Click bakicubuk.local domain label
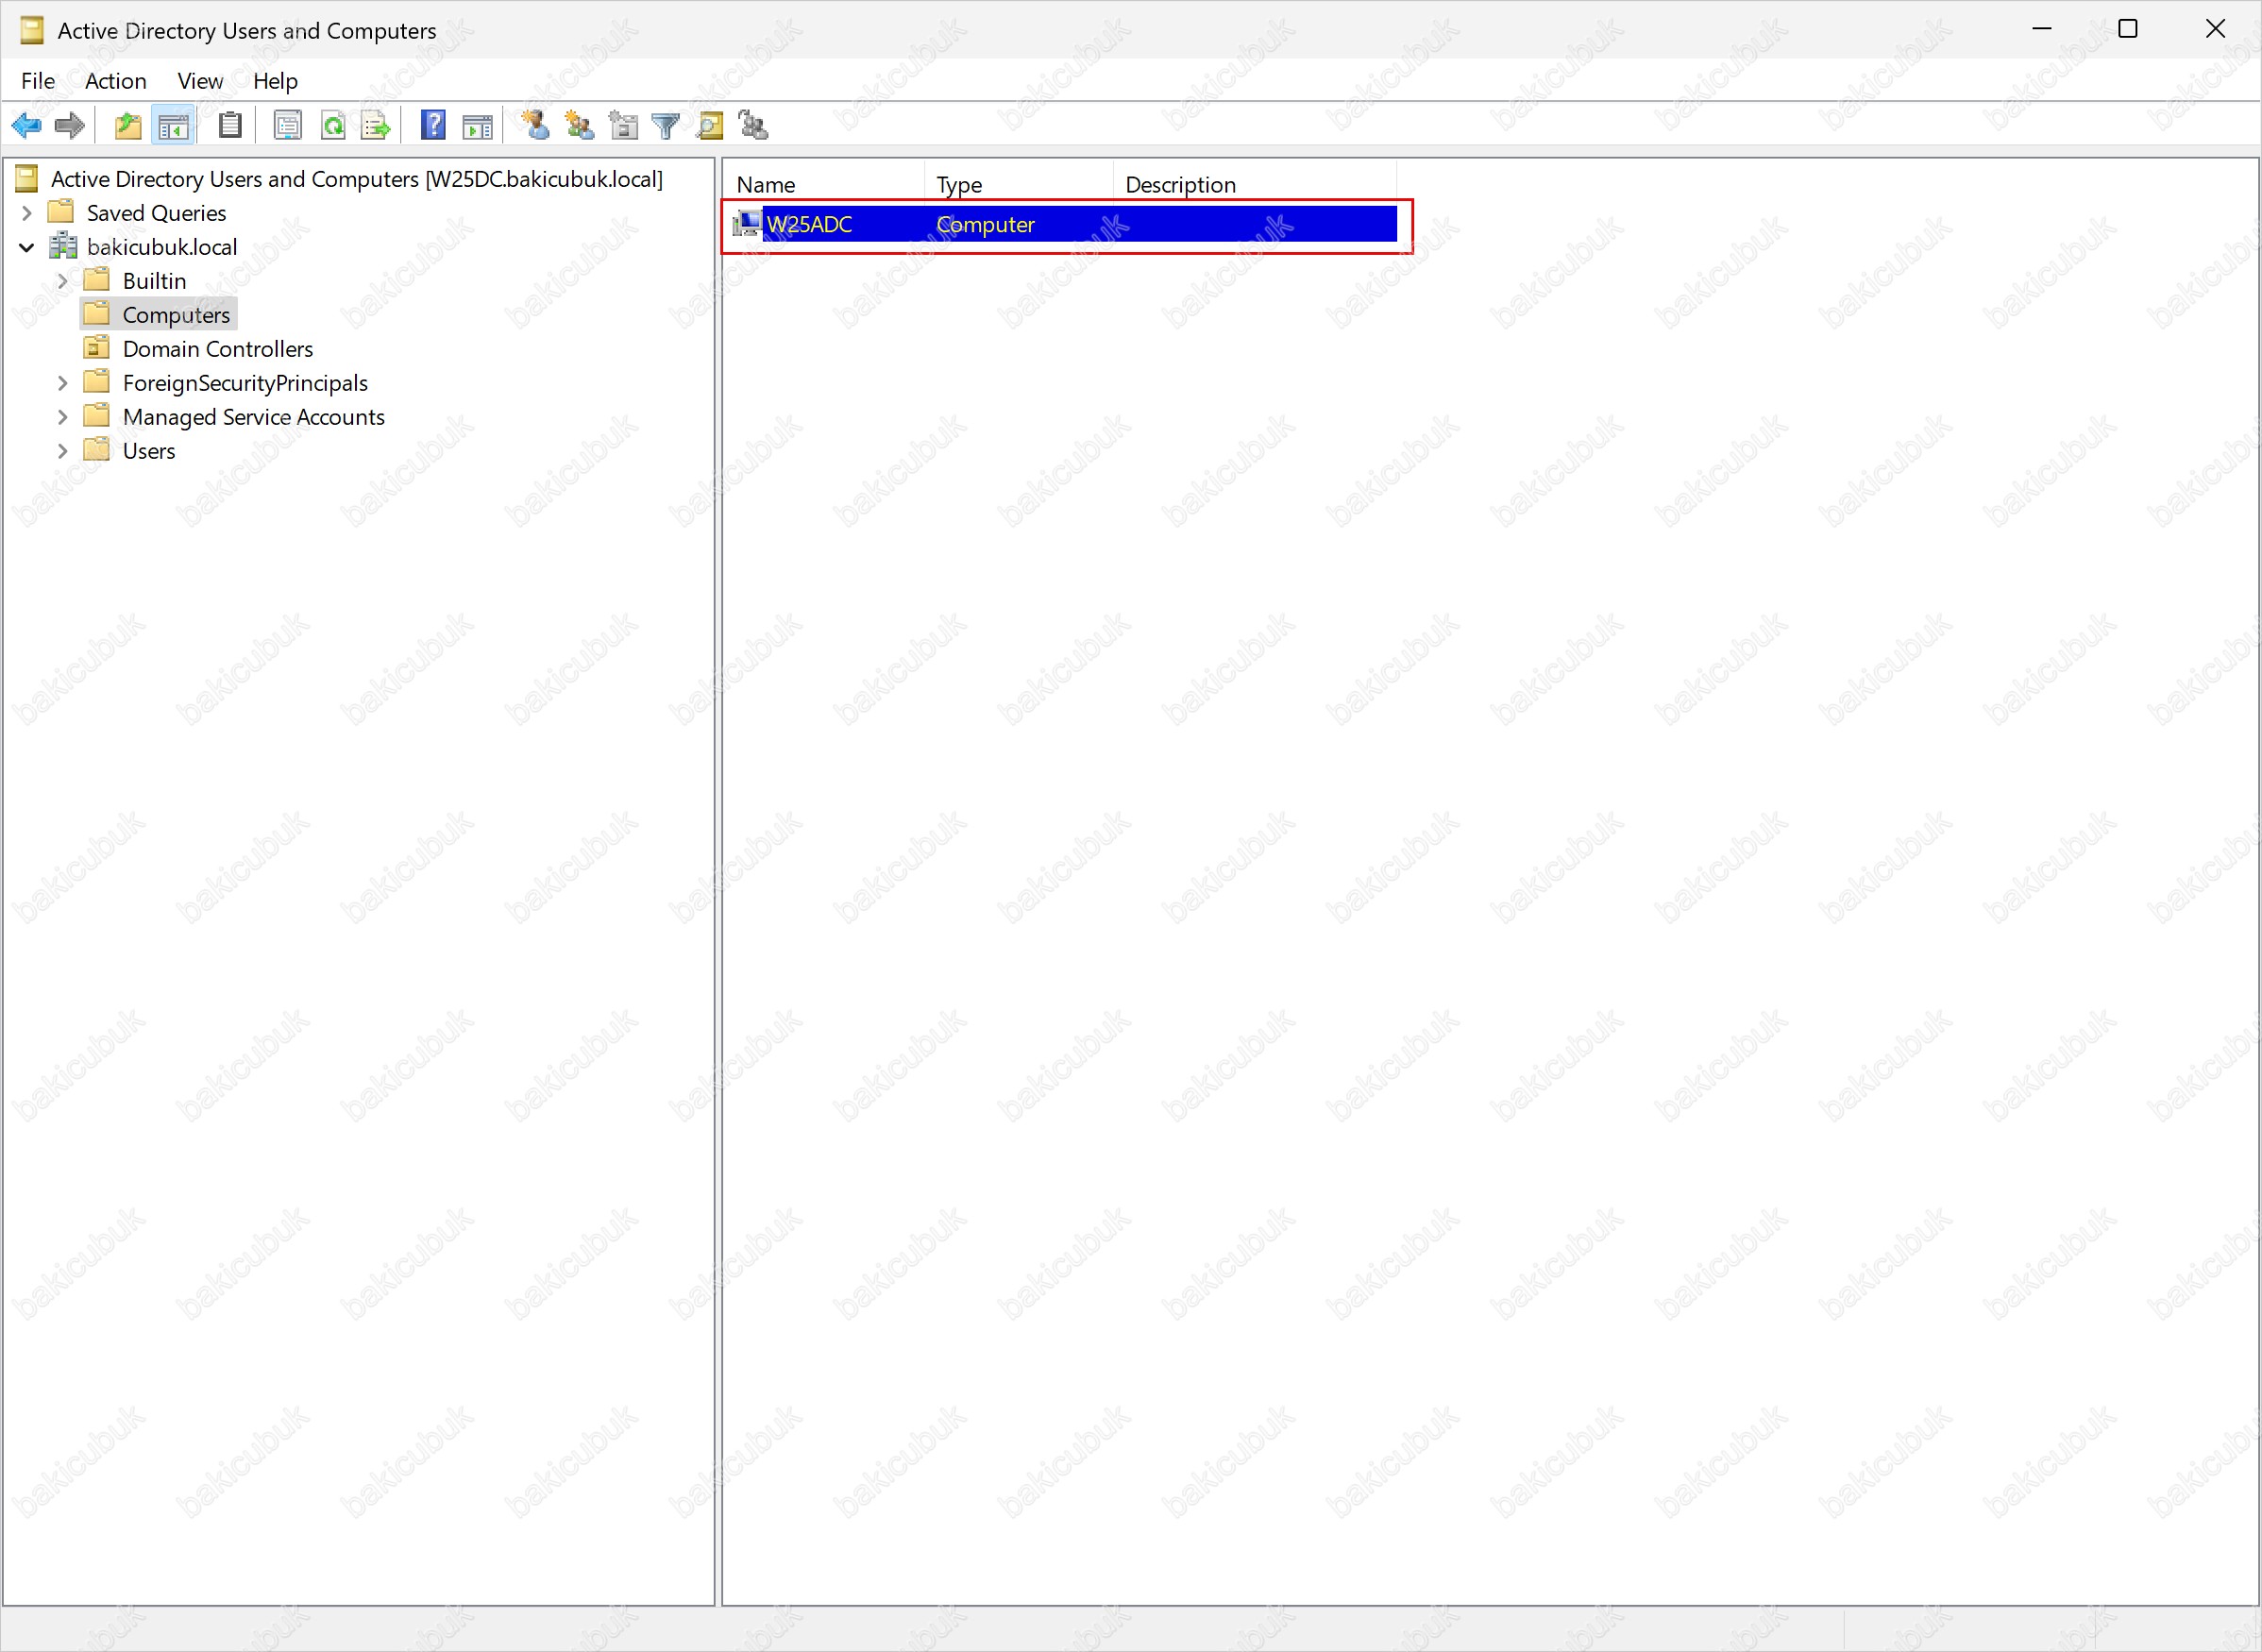Viewport: 2262px width, 1652px height. tap(162, 246)
